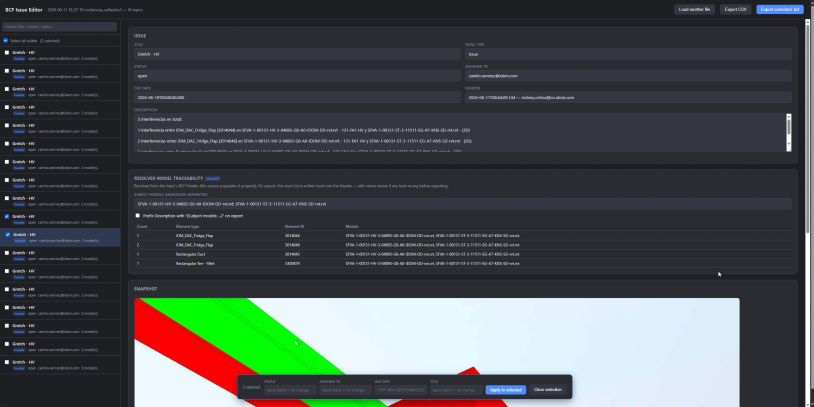814x407 pixels.
Task: Click the BCF Issue Editor app title
Action: coord(24,9)
